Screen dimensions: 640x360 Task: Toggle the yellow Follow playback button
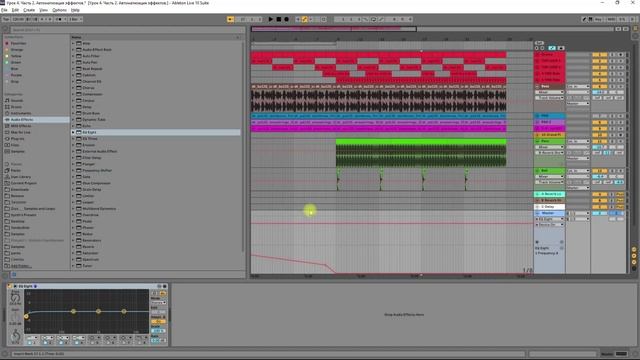(x=231, y=19)
